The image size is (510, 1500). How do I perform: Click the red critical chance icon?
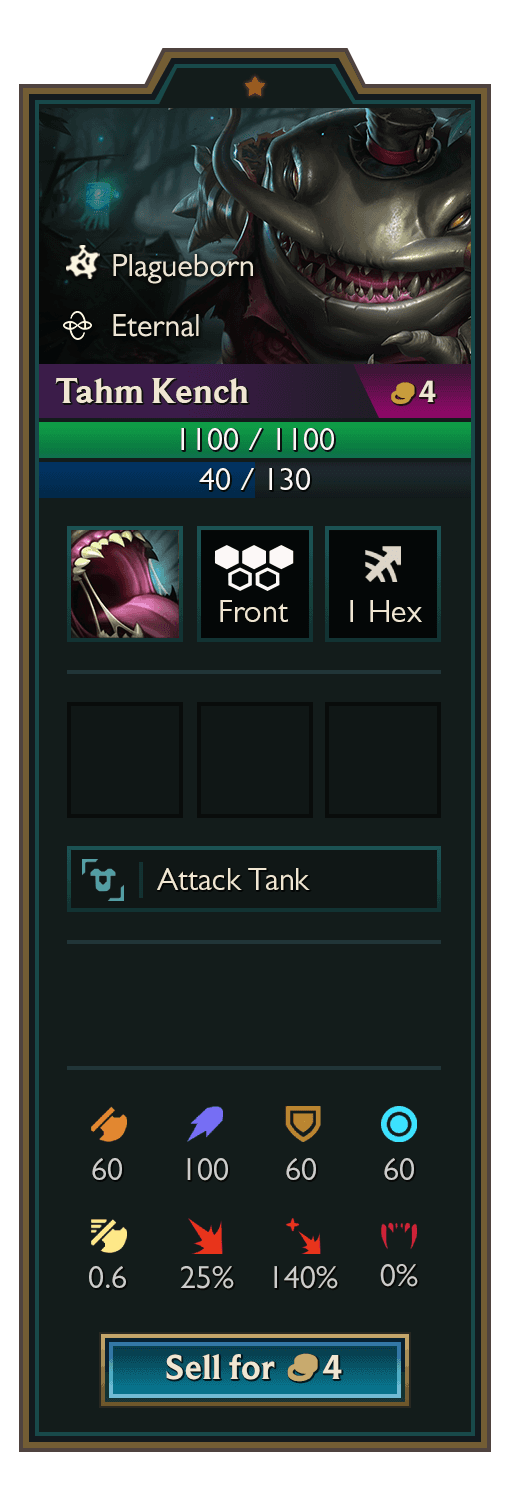click(206, 1236)
